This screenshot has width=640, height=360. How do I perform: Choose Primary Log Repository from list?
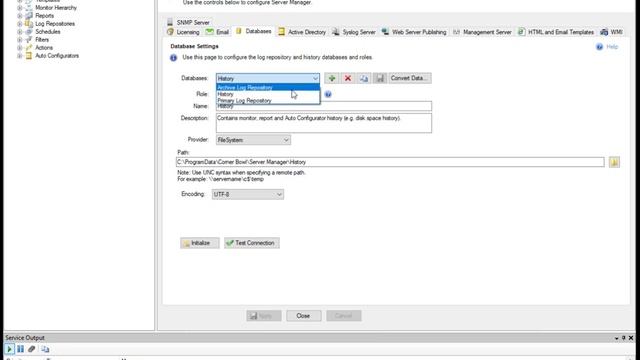268,100
